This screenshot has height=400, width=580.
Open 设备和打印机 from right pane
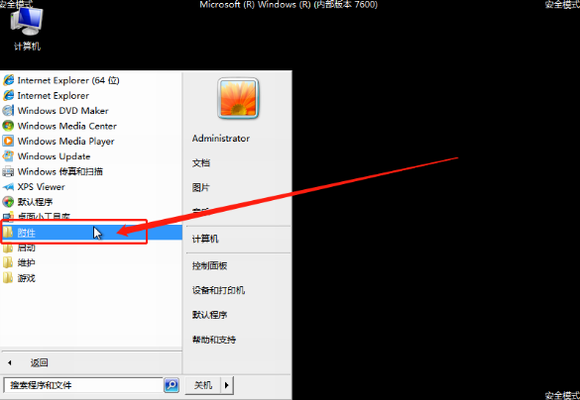click(x=218, y=290)
